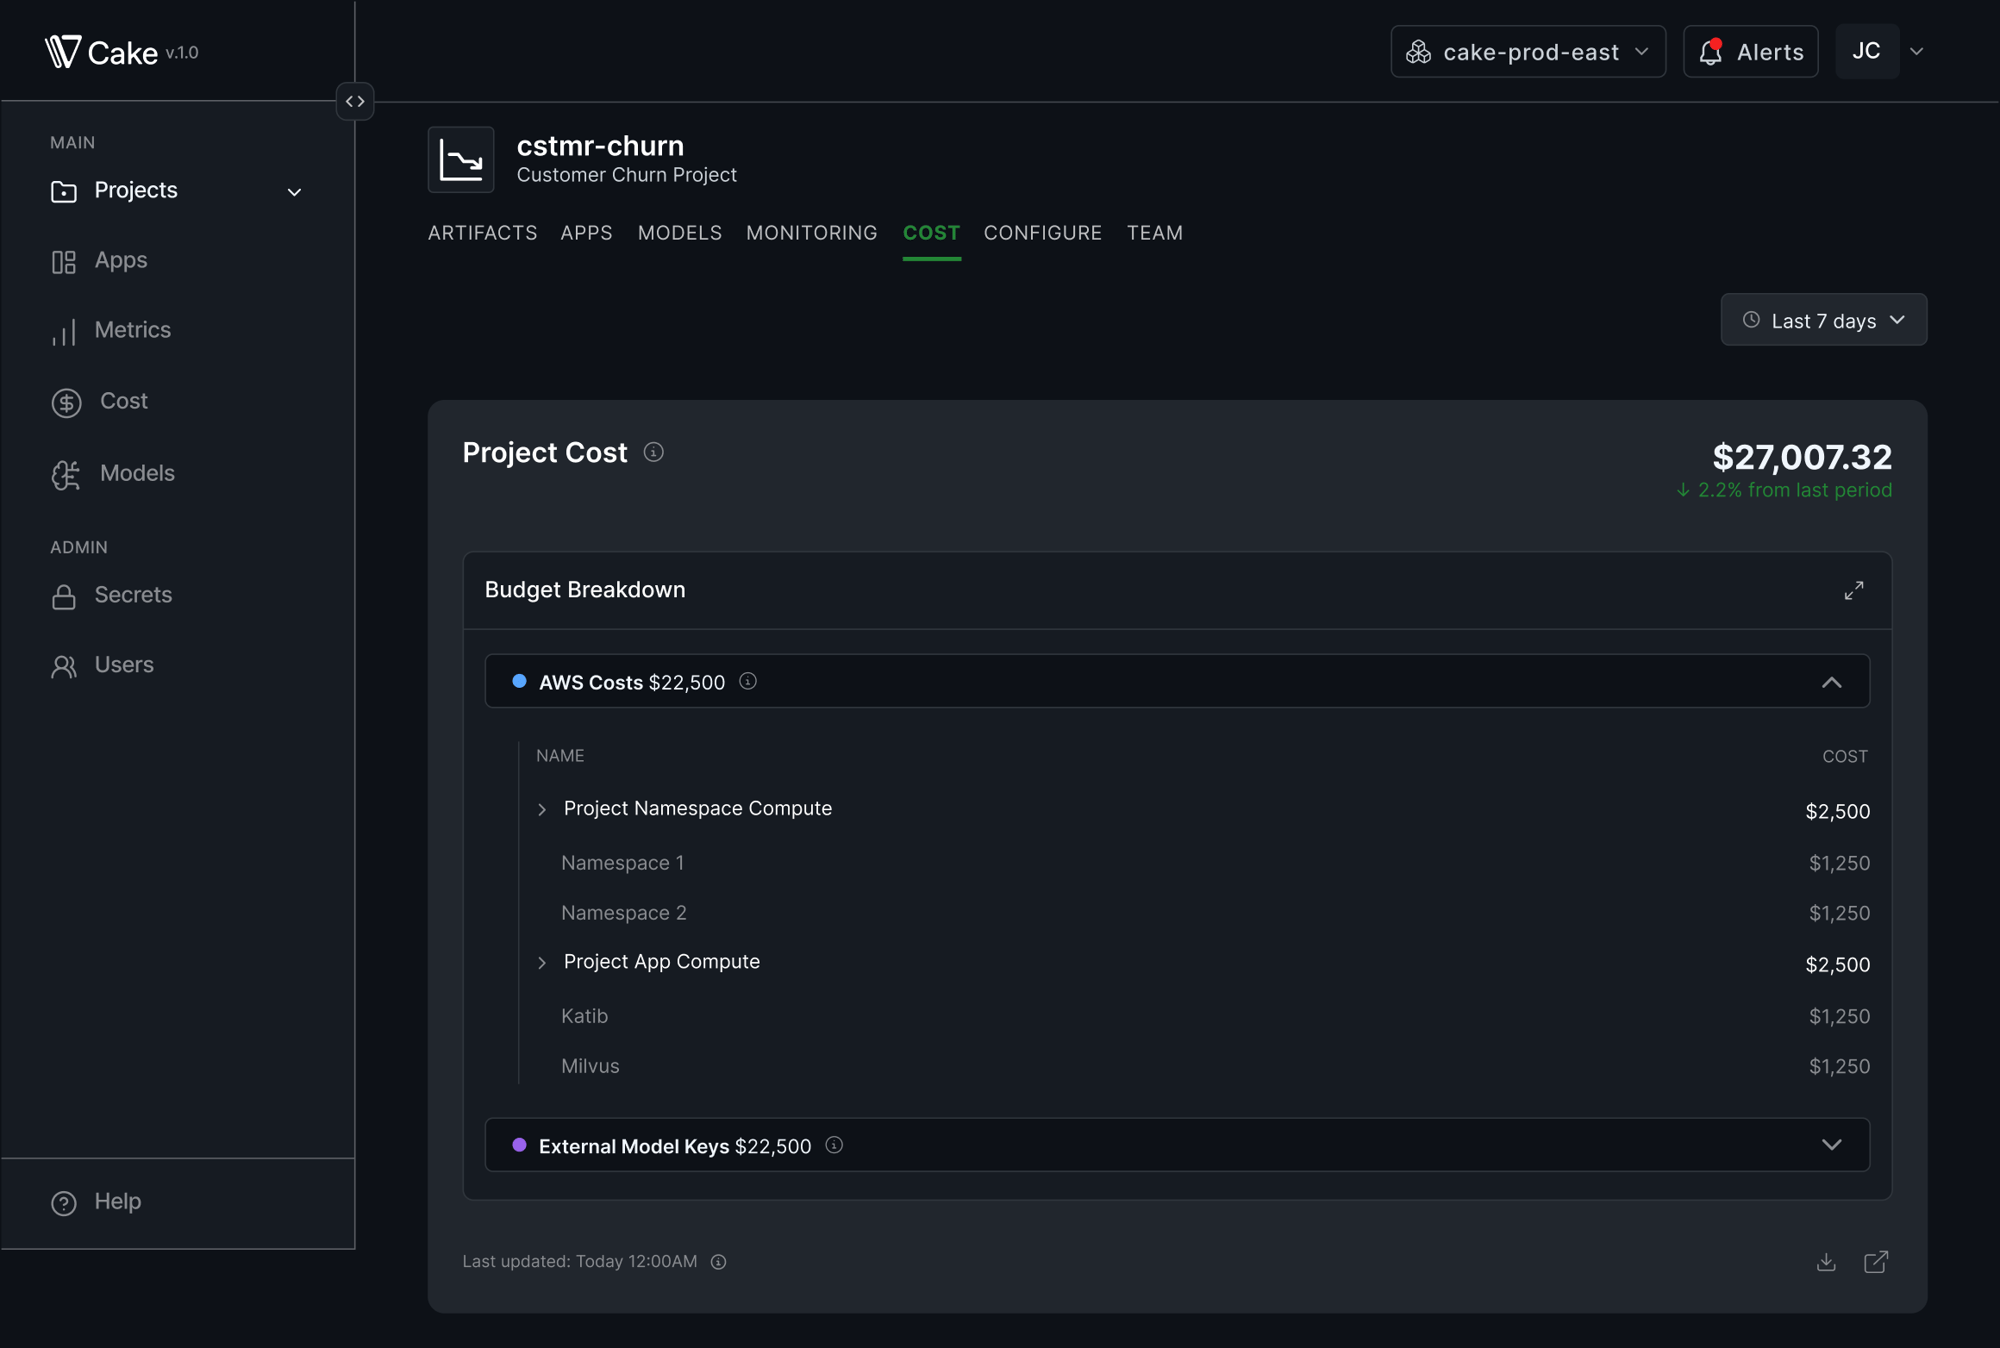
Task: Switch to the CONFIGURE tab
Action: coord(1042,233)
